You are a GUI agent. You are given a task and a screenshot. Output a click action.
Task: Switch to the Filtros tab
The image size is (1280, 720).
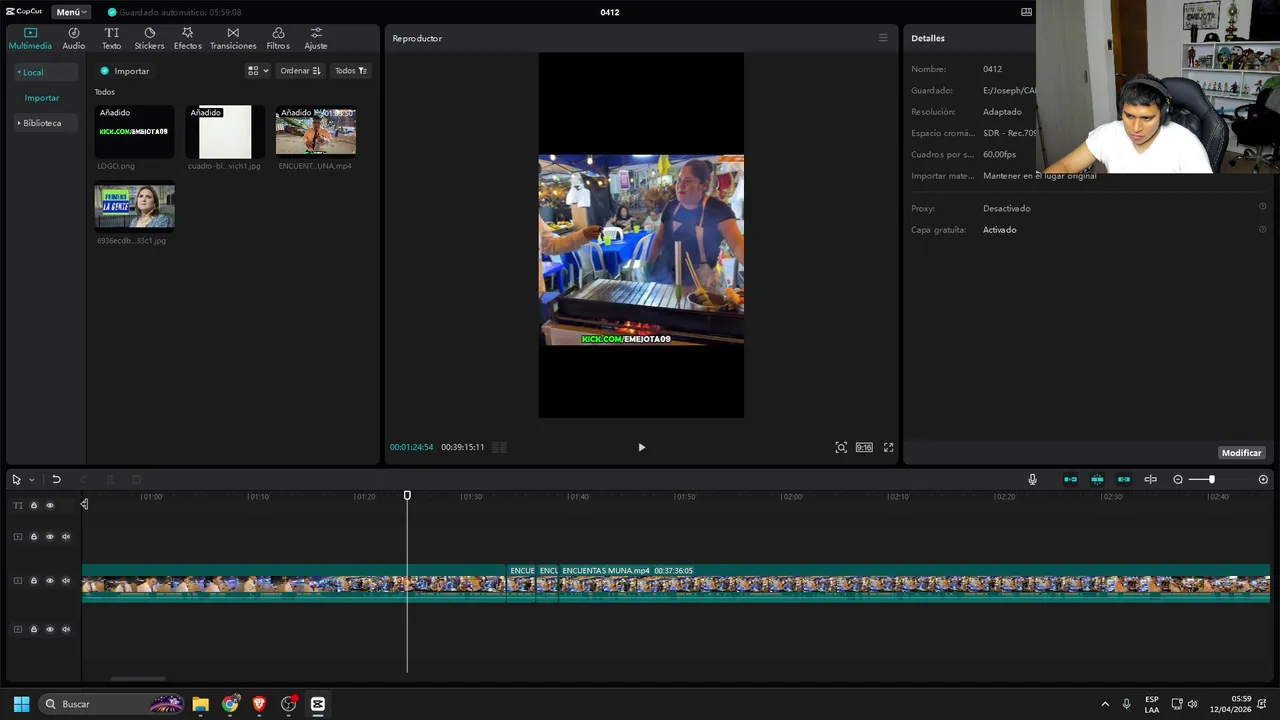(278, 39)
